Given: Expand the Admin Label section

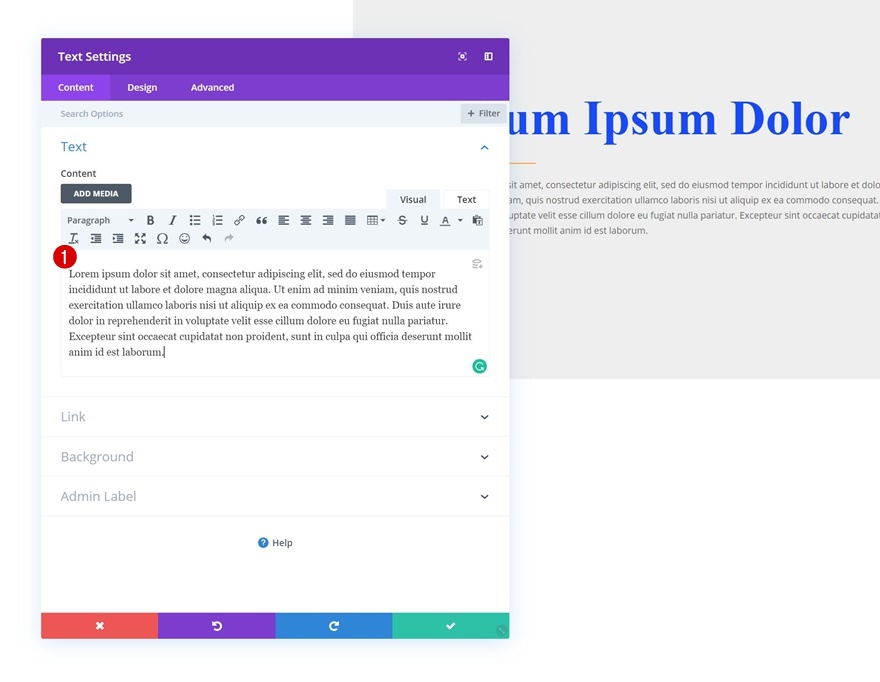Looking at the screenshot, I should [275, 497].
